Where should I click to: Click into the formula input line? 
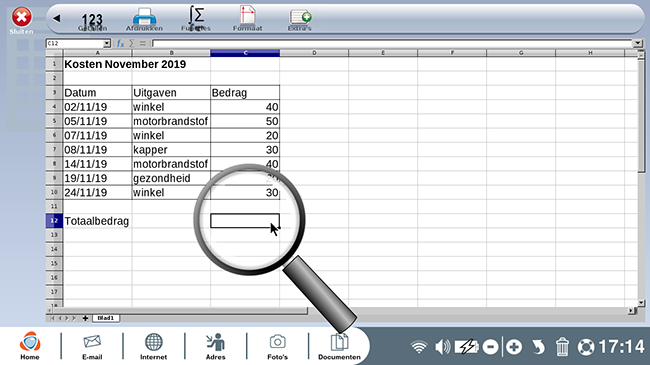[x=392, y=43]
